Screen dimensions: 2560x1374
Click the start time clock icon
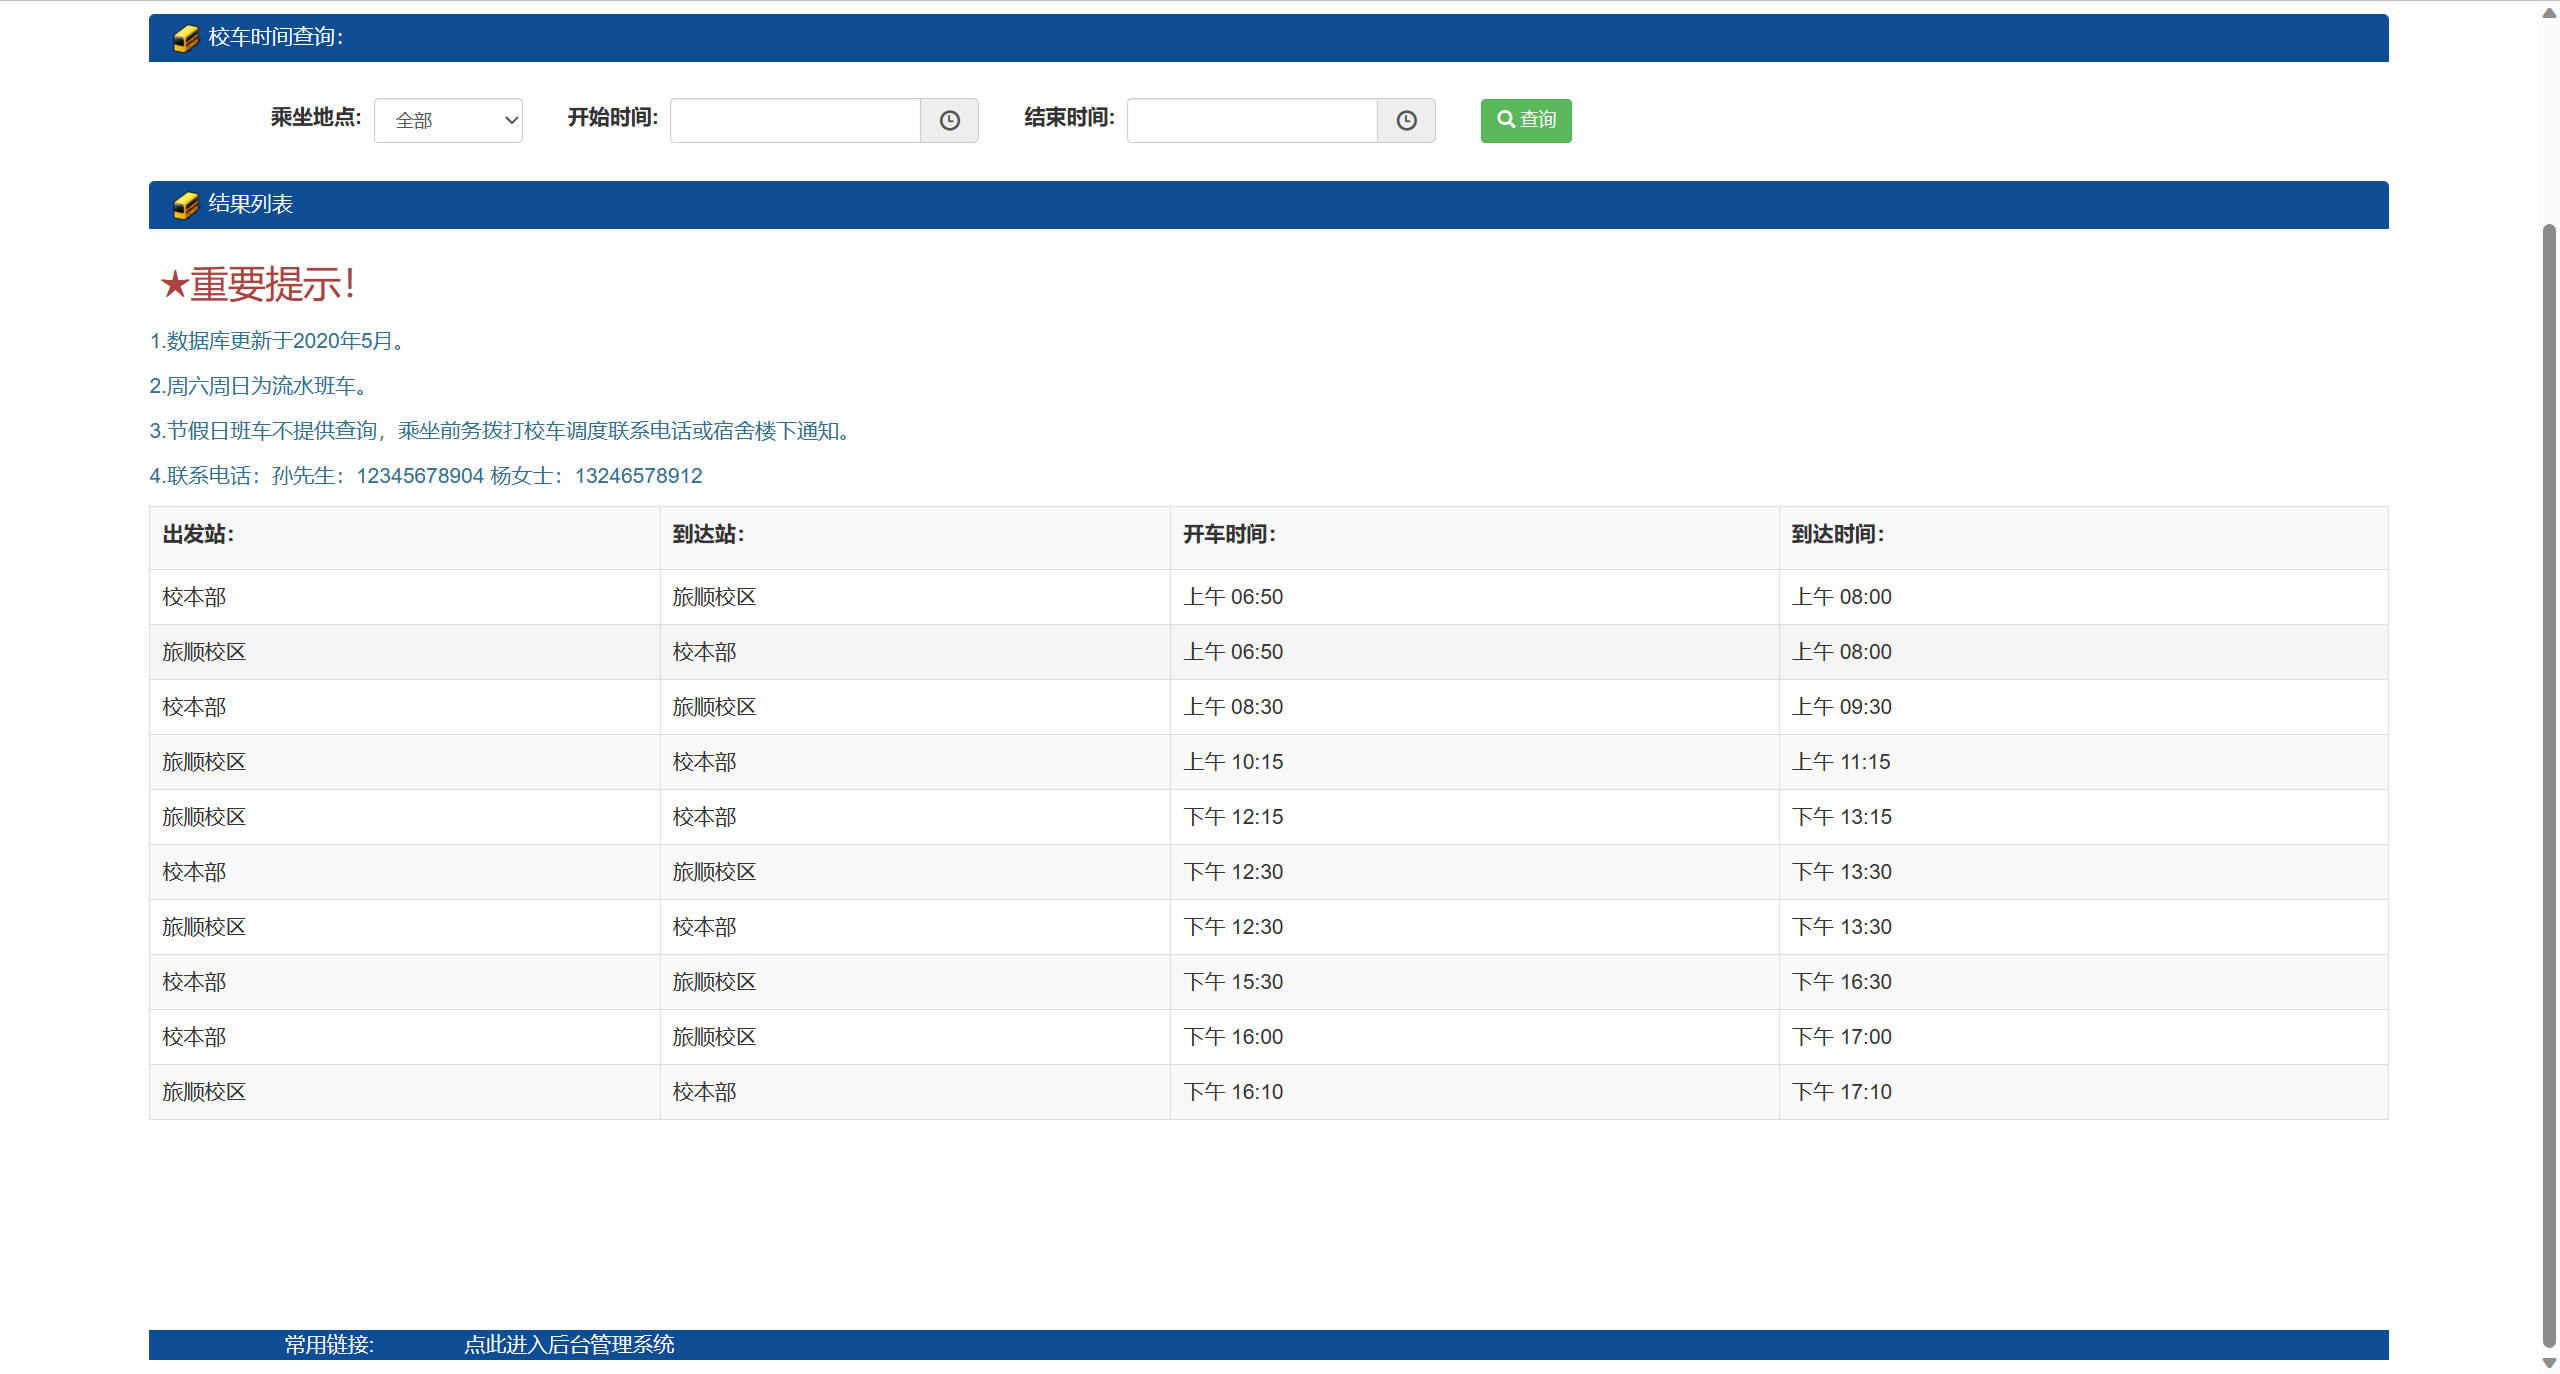pos(949,121)
